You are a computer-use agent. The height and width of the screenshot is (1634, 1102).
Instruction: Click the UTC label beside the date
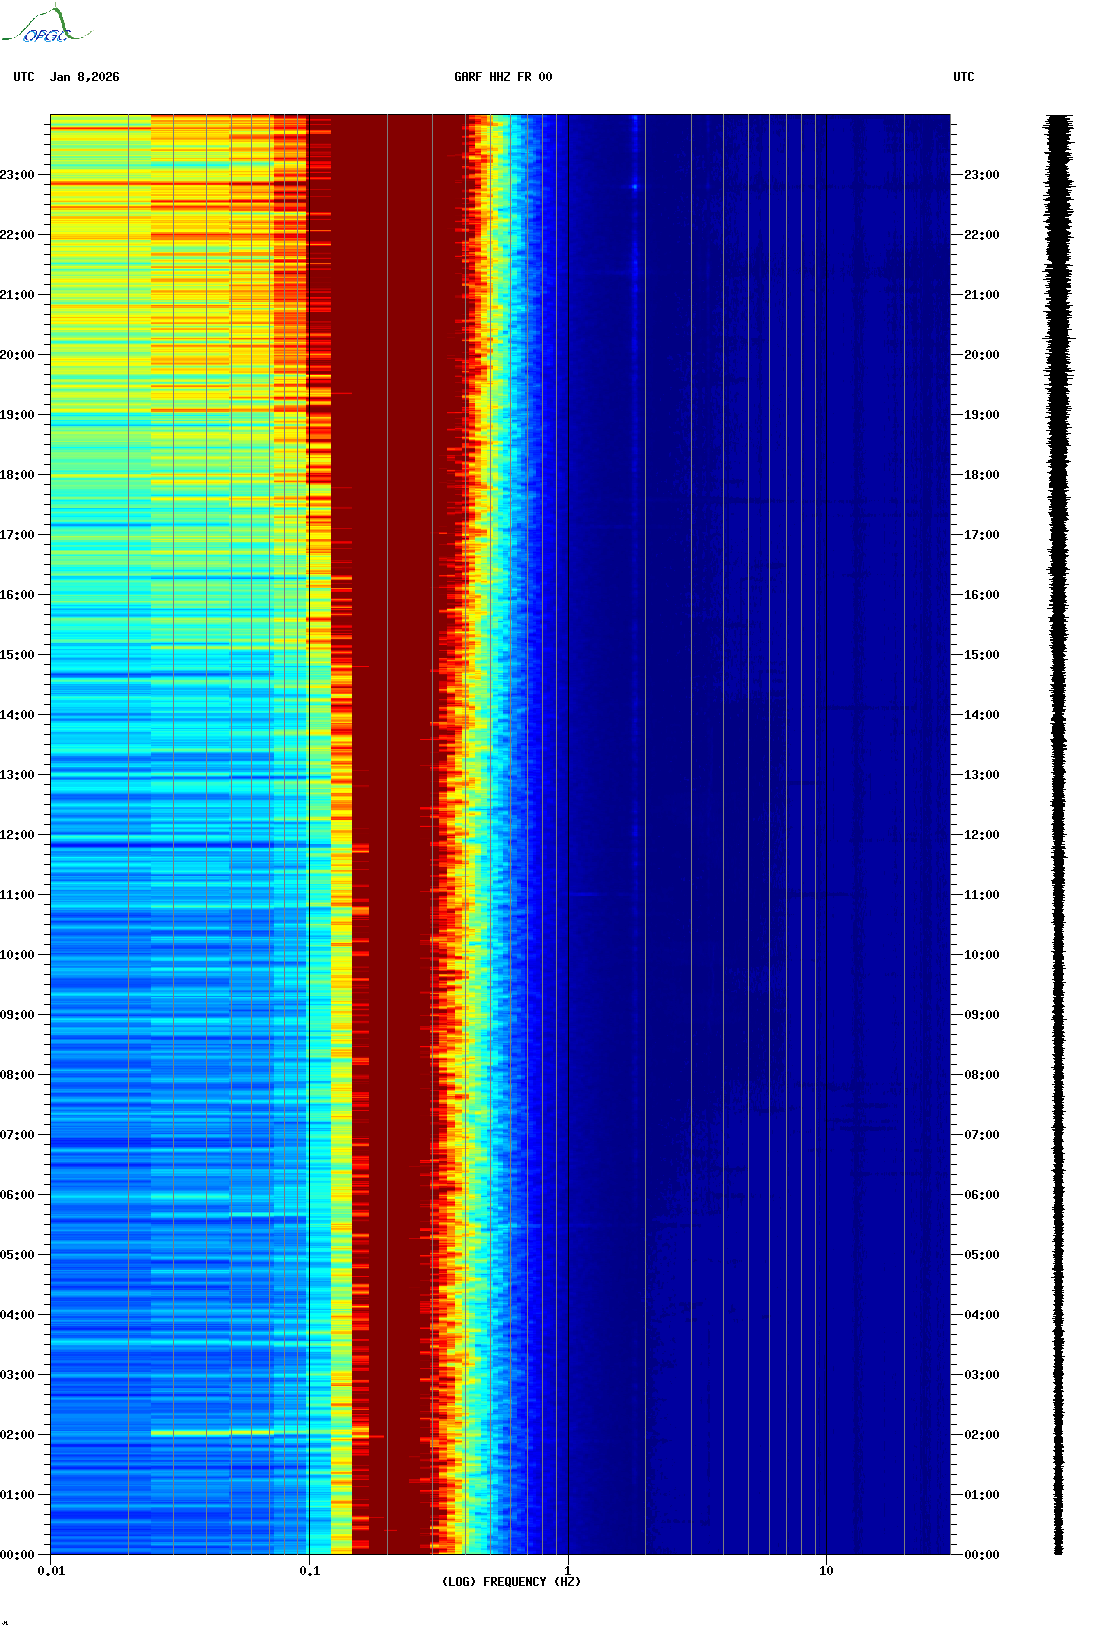(24, 77)
